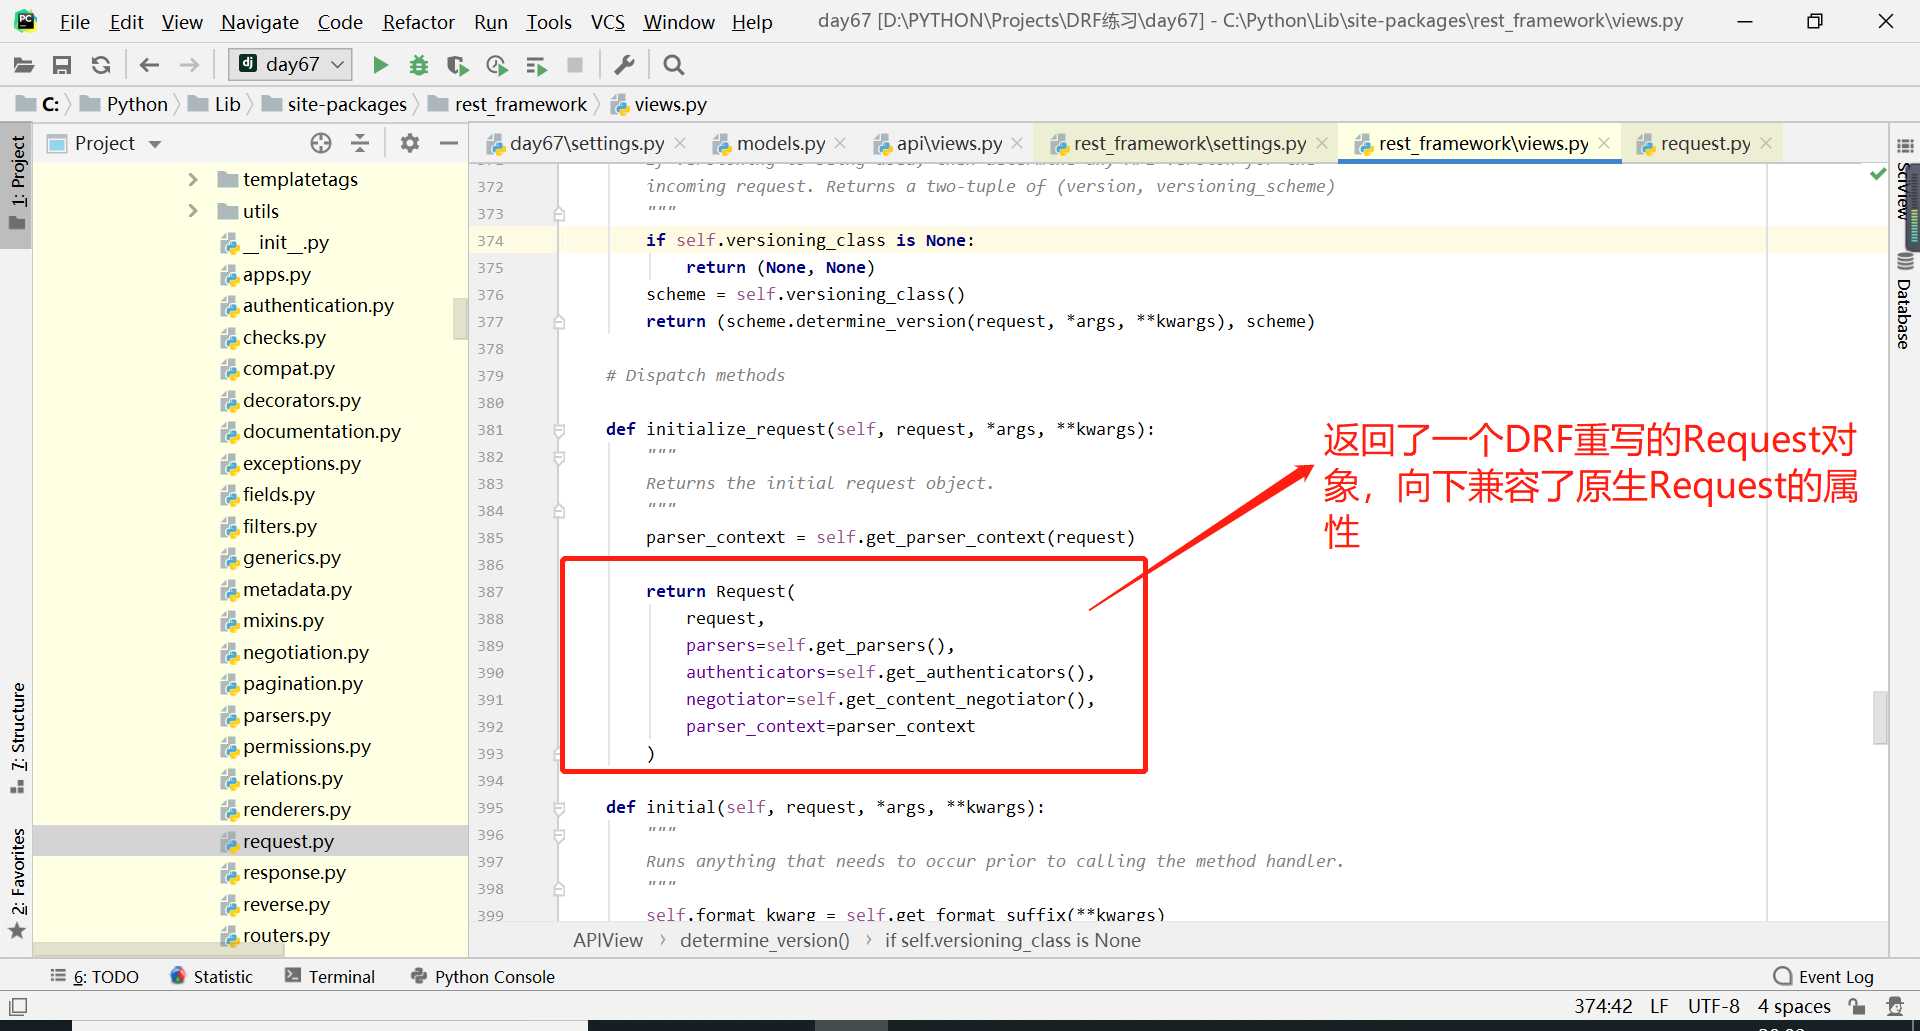Viewport: 1920px width, 1031px height.
Task: Open the Structure side tab
Action: click(x=17, y=738)
